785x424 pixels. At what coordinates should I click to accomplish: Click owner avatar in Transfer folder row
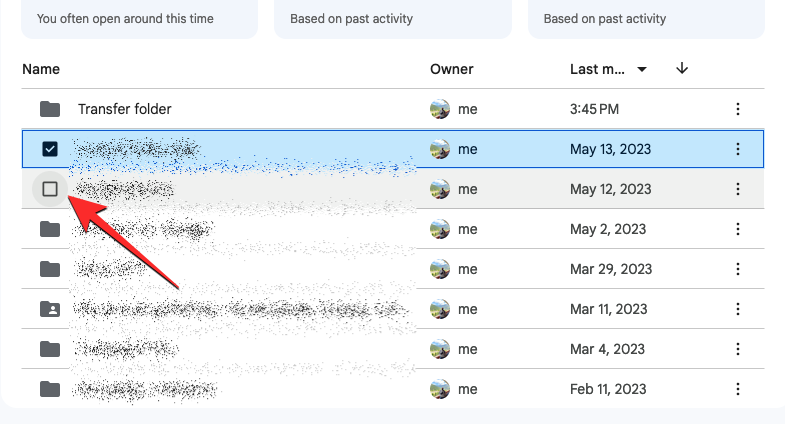coord(439,109)
